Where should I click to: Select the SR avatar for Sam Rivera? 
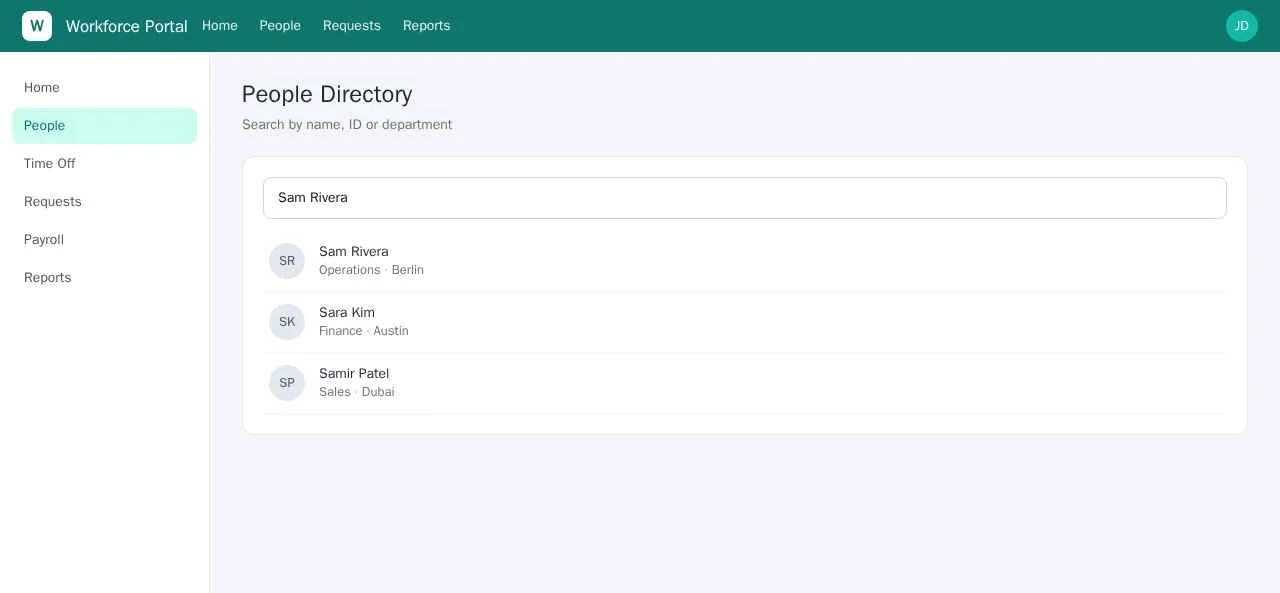tap(287, 261)
